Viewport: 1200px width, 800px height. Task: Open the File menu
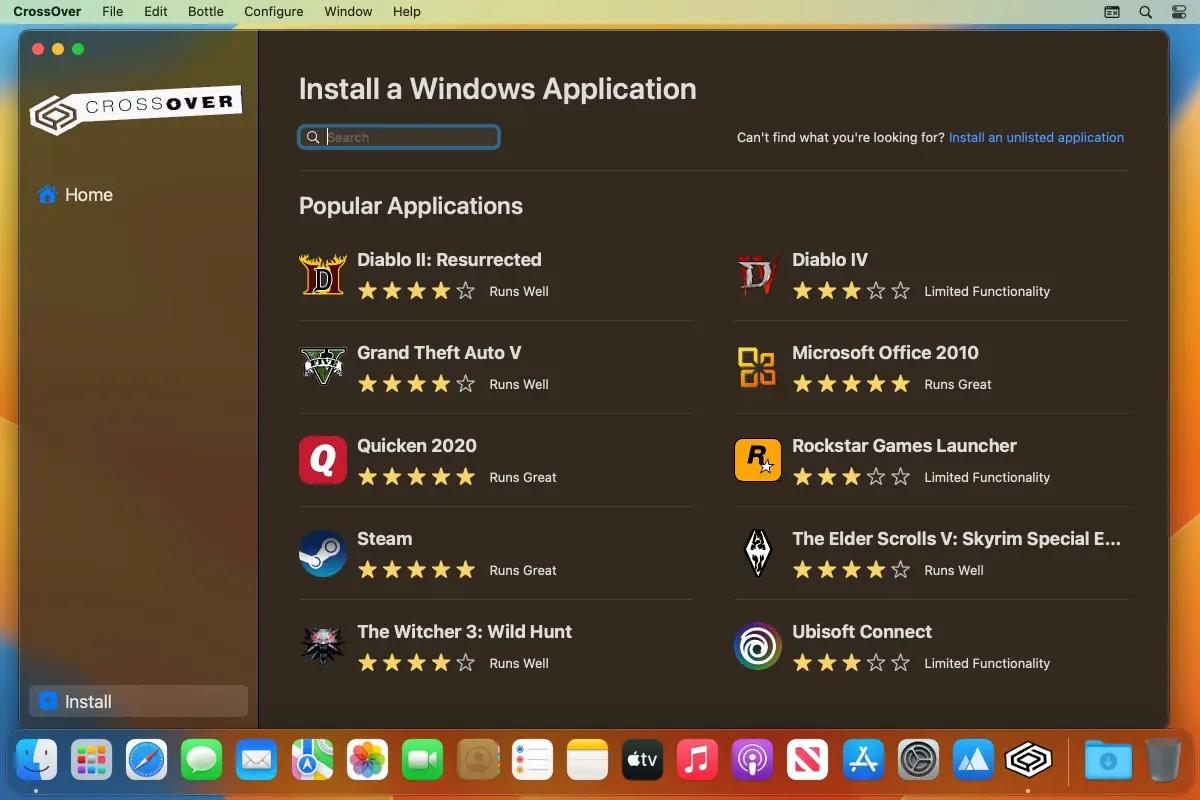[x=113, y=11]
